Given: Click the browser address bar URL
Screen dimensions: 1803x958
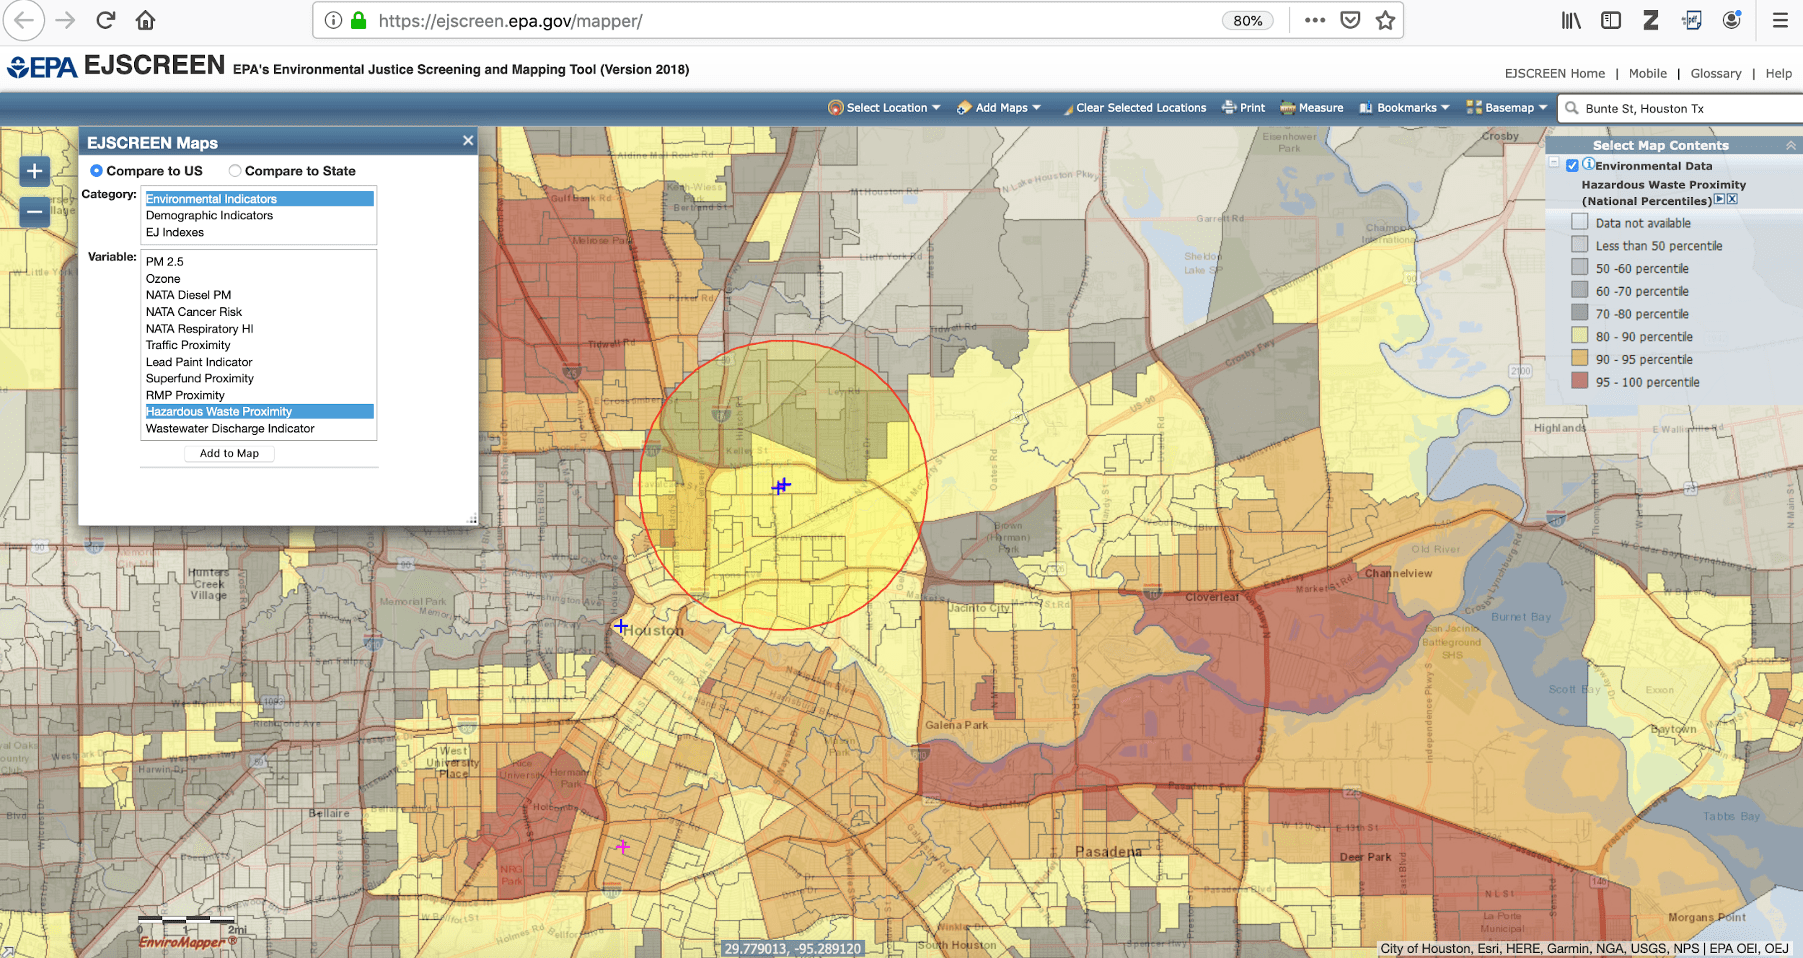Looking at the screenshot, I should point(510,20).
